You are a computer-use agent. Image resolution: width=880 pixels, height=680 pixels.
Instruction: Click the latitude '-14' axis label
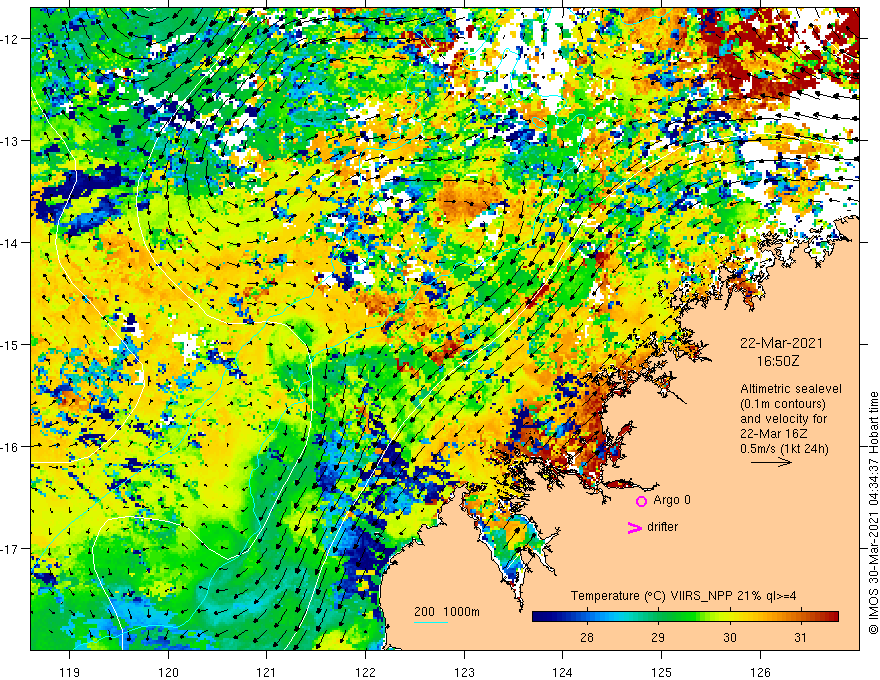click(11, 243)
